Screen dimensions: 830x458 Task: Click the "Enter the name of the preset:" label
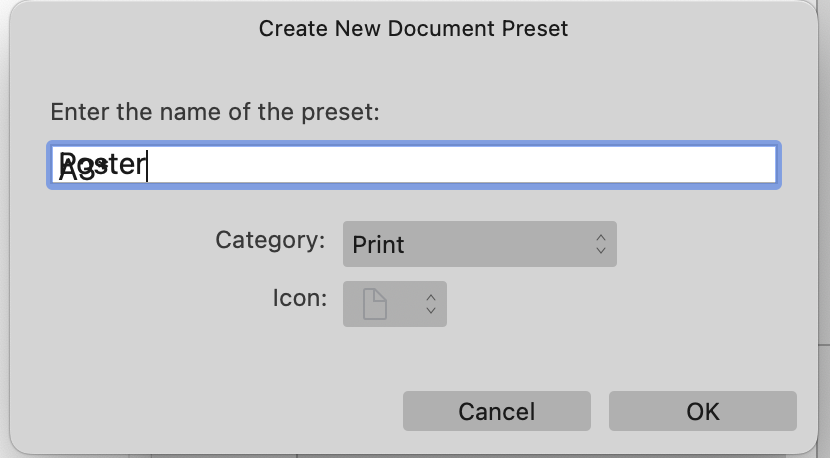tap(215, 112)
